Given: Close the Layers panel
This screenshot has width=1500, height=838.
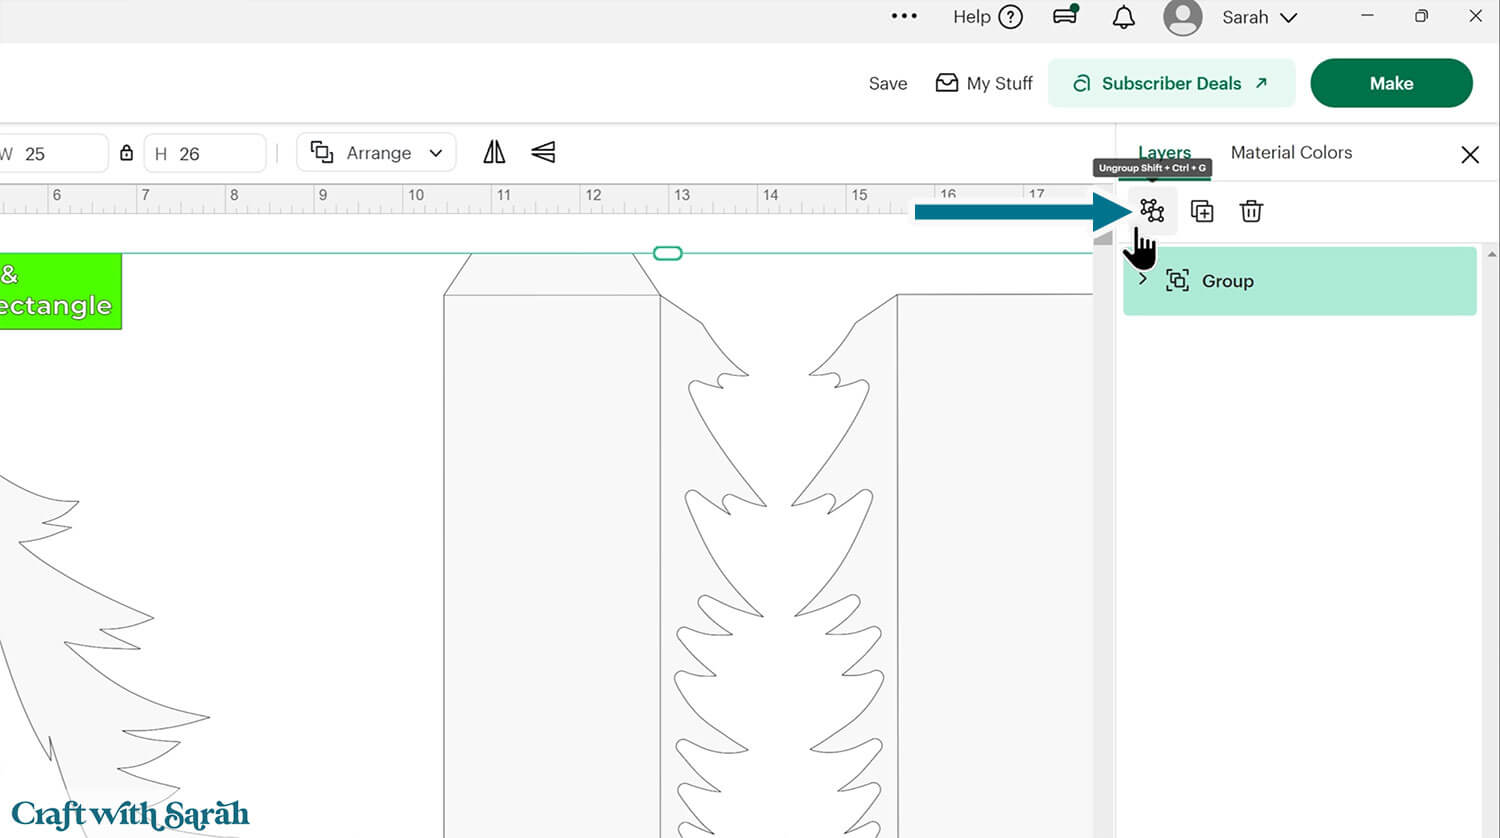Looking at the screenshot, I should point(1469,154).
